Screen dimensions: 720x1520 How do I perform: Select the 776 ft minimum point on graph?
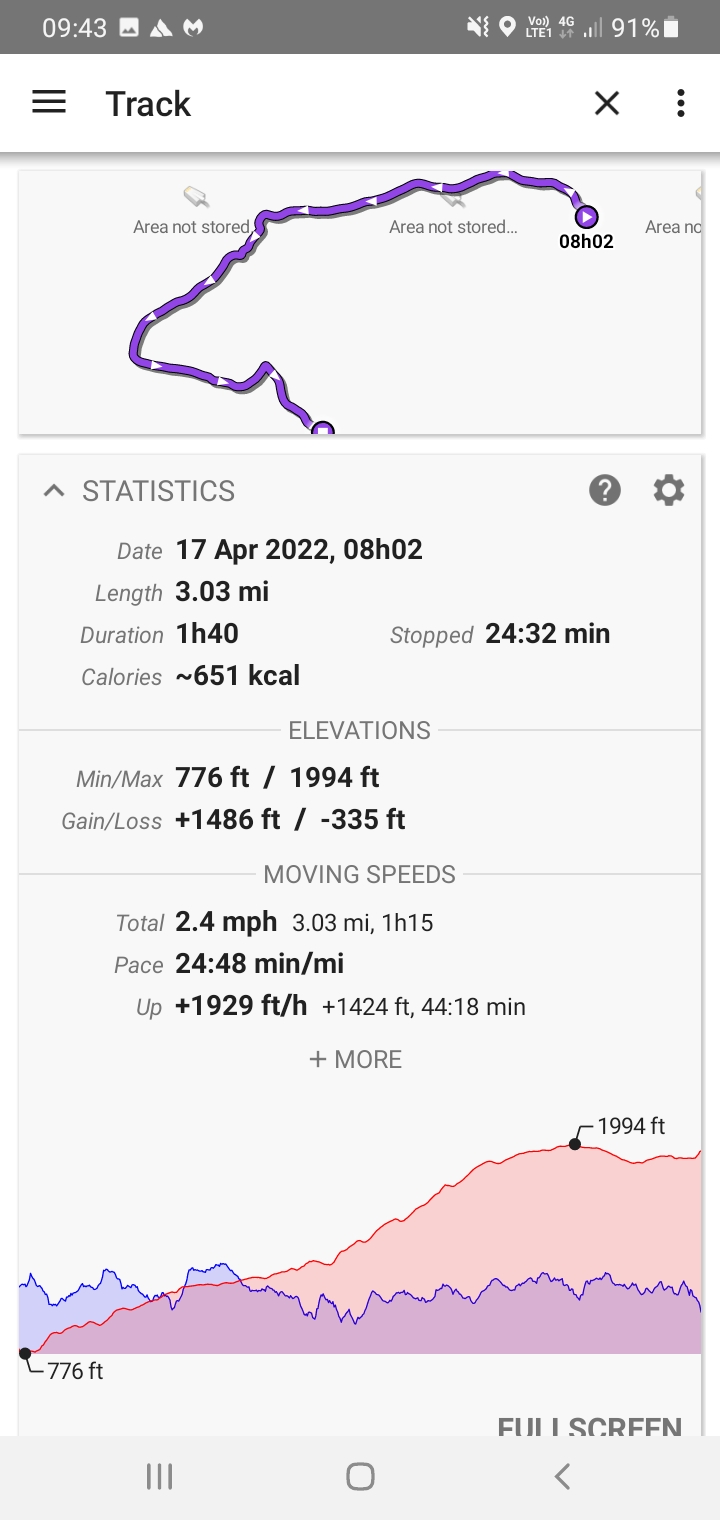point(25,1354)
